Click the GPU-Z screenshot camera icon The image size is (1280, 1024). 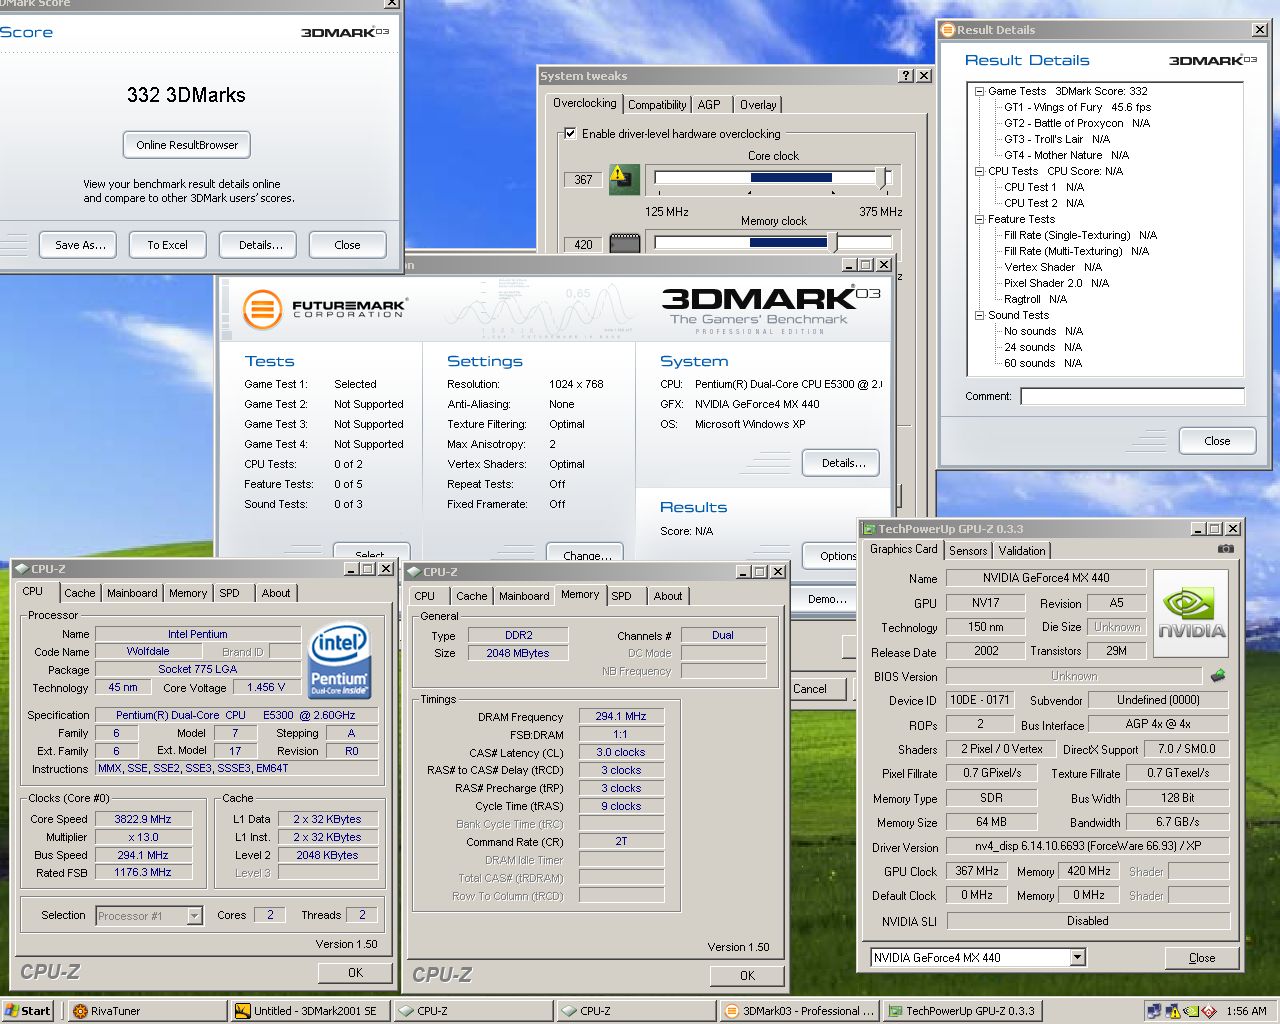point(1225,549)
